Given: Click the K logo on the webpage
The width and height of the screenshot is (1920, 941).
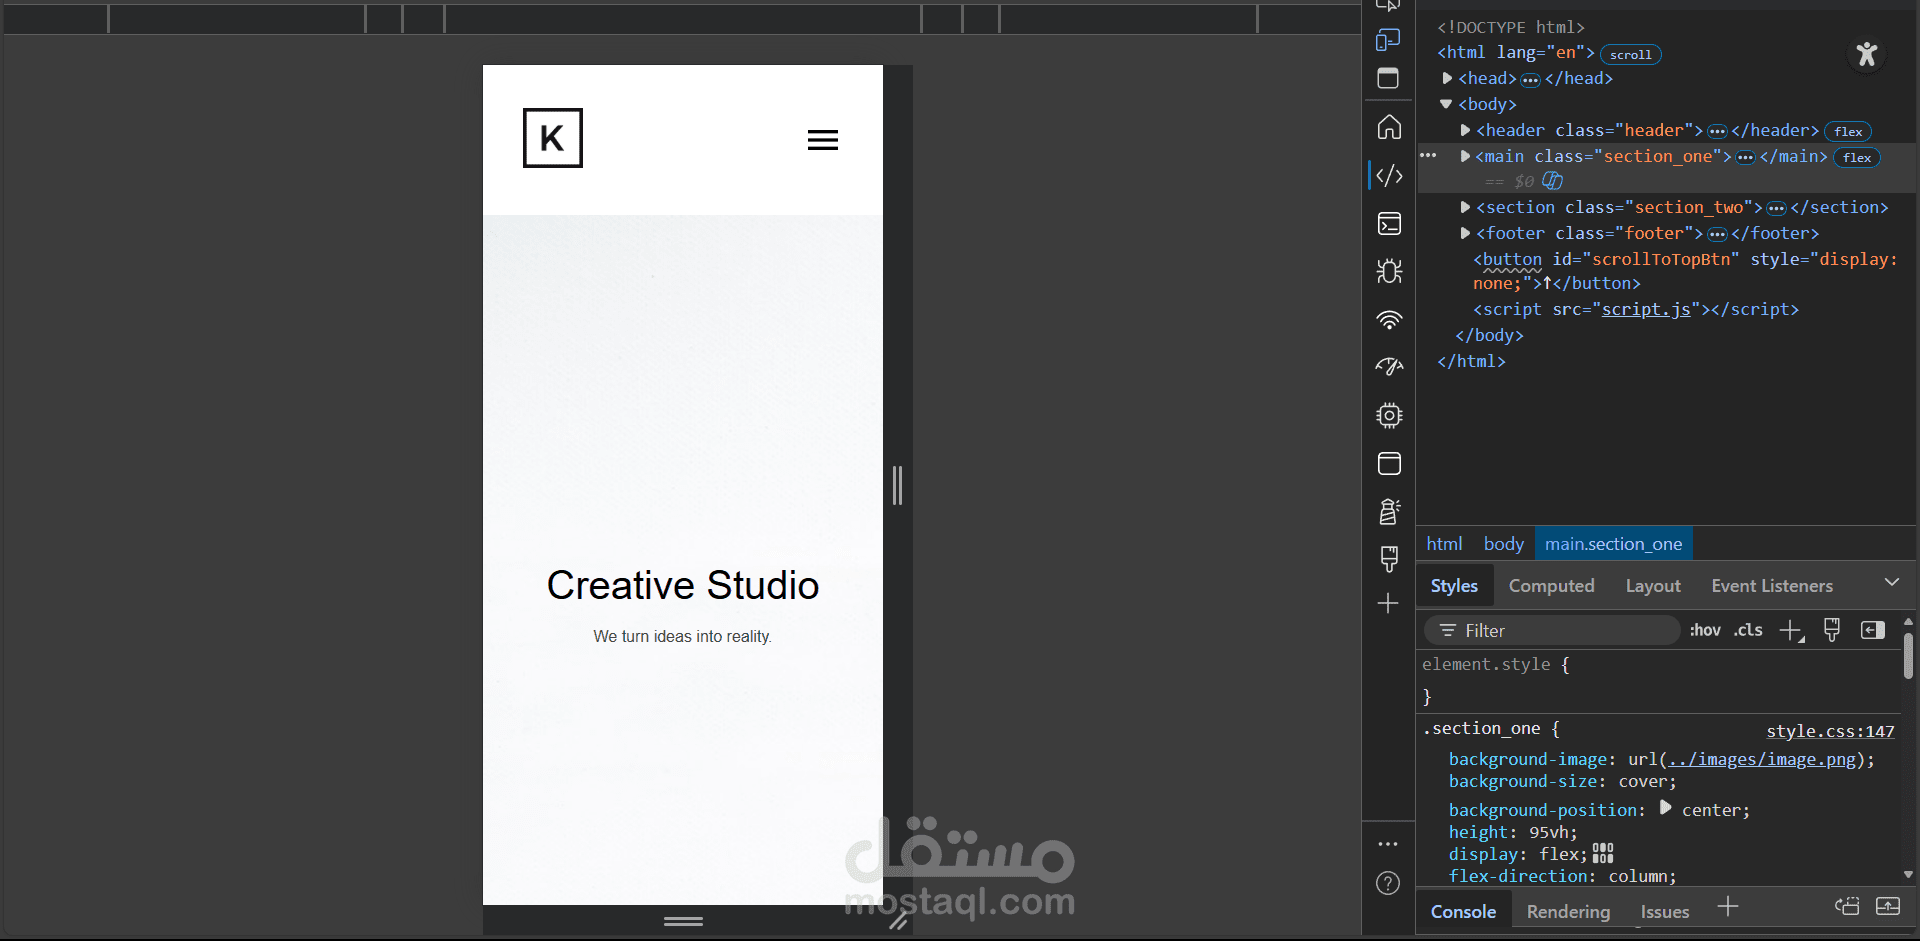Looking at the screenshot, I should [x=552, y=138].
